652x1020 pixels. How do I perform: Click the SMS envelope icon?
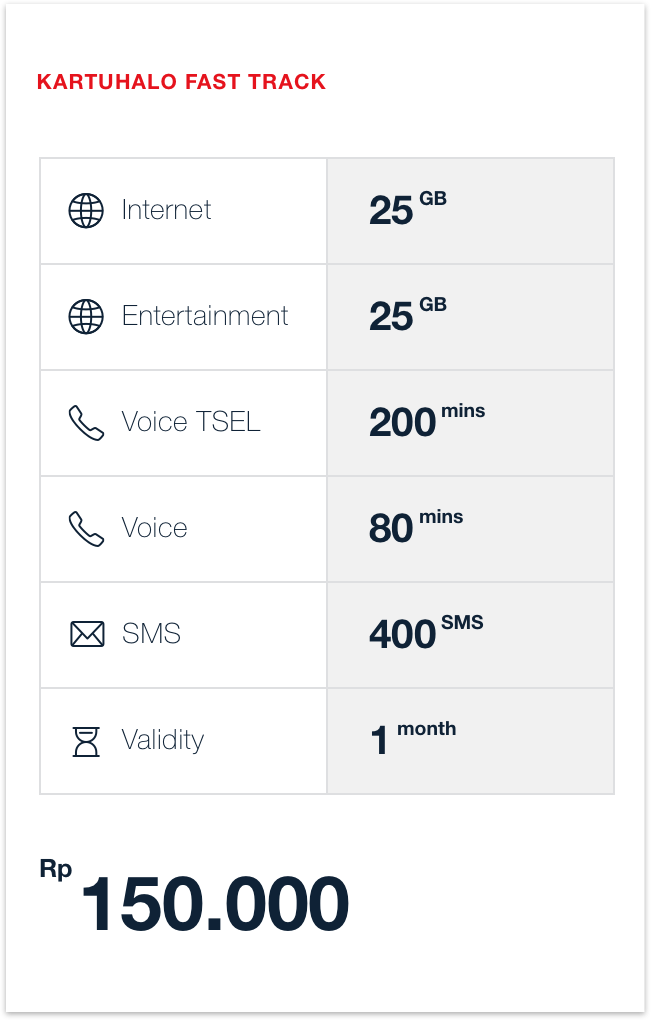[x=87, y=634]
